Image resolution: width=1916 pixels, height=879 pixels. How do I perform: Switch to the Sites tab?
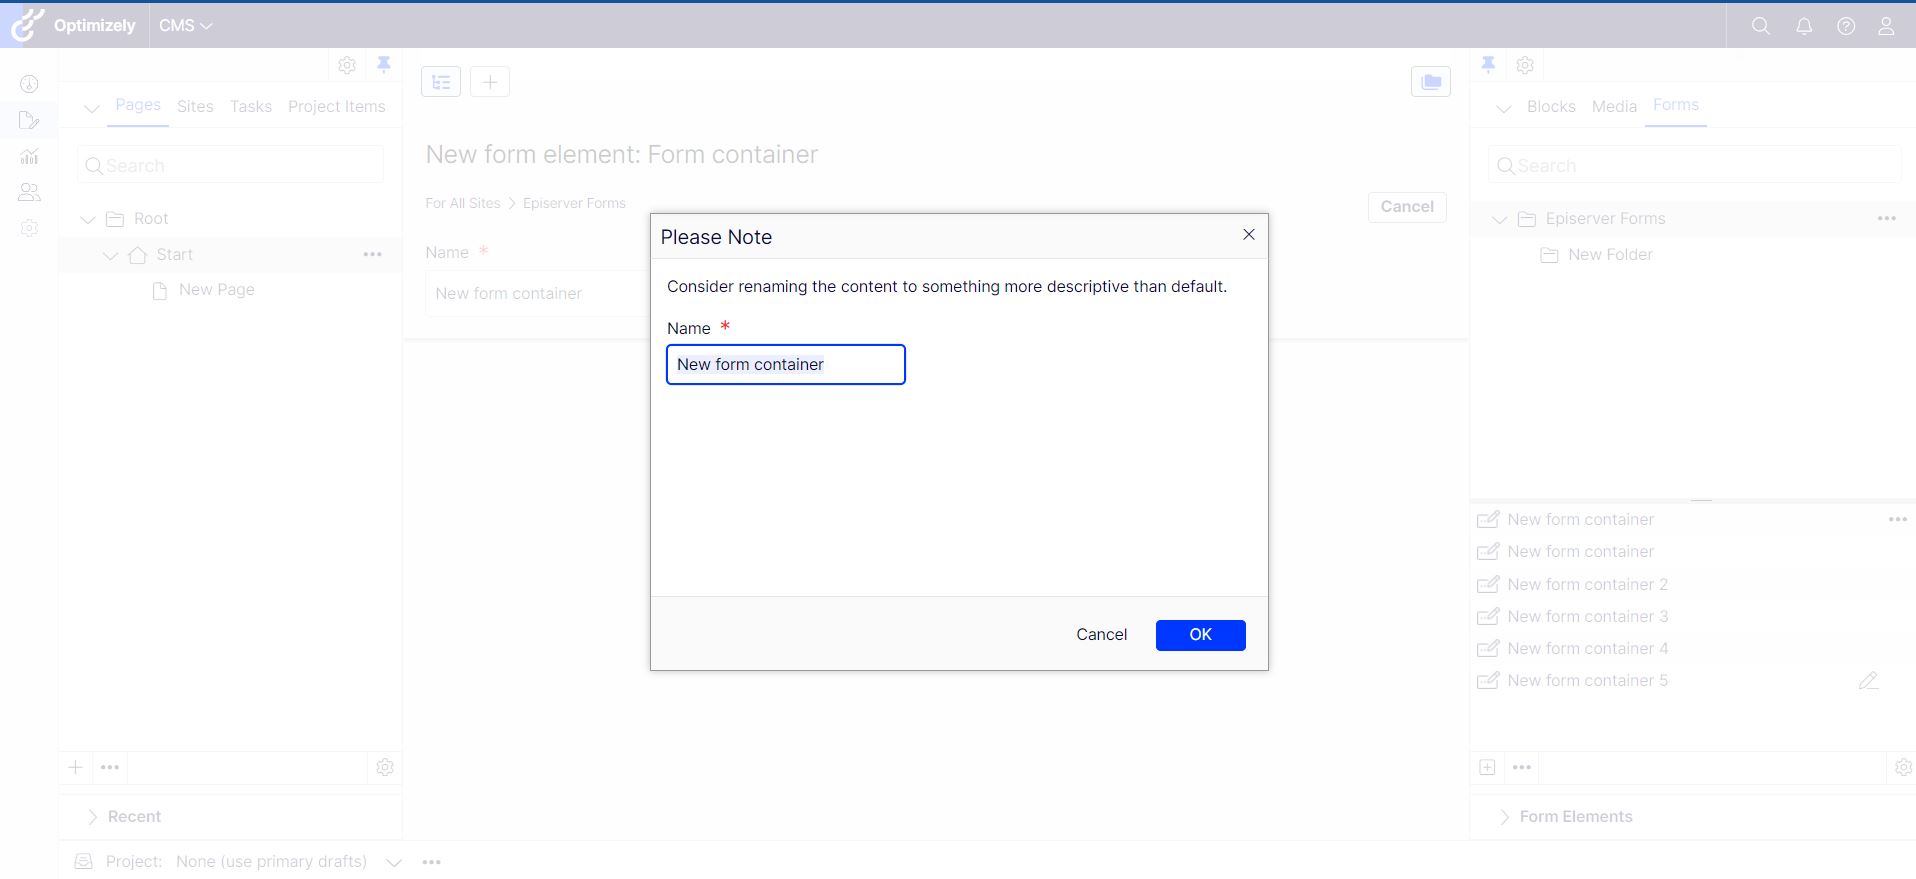pyautogui.click(x=195, y=107)
